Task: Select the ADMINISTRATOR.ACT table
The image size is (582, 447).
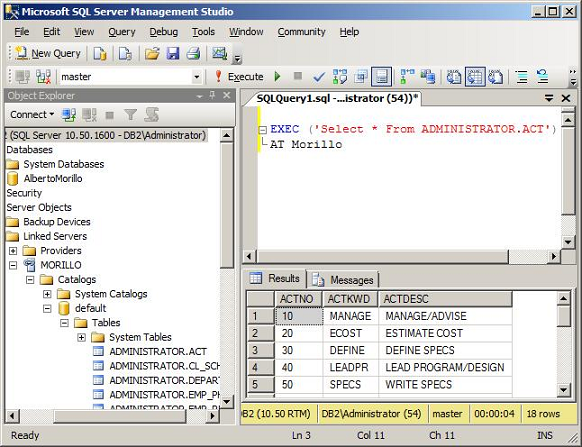Action: (x=158, y=352)
